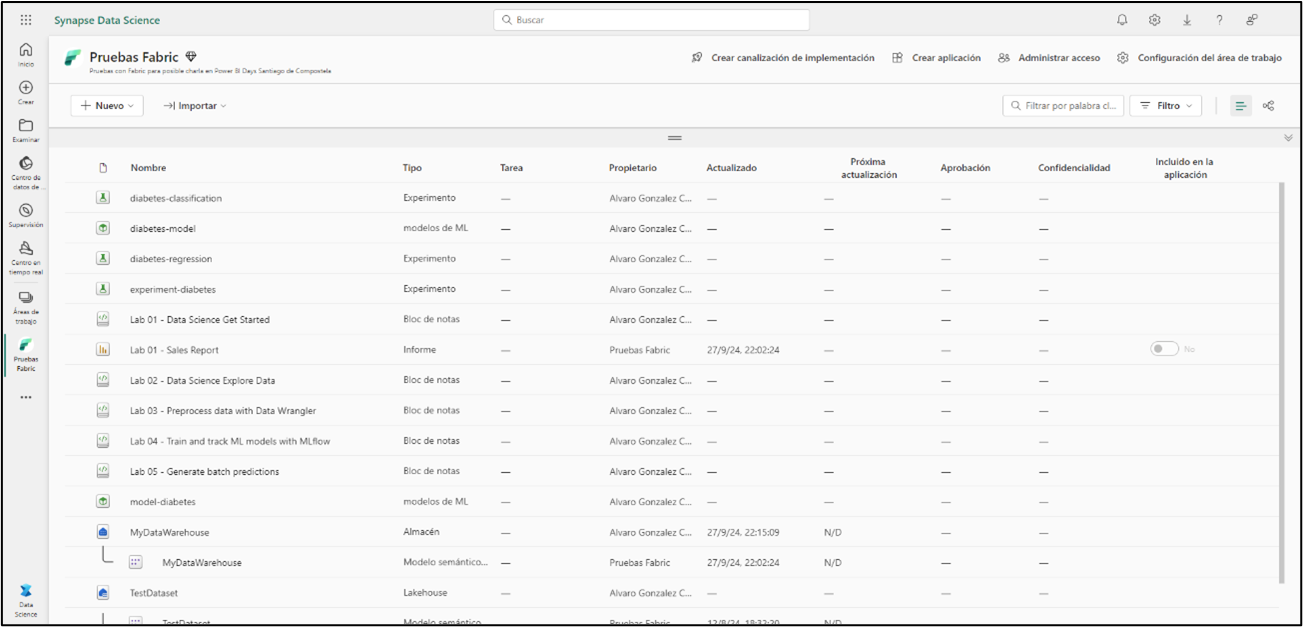The width and height of the screenshot is (1303, 627).
Task: Open Lab 03 - Preprocess data with Data Wrangler
Action: (223, 411)
